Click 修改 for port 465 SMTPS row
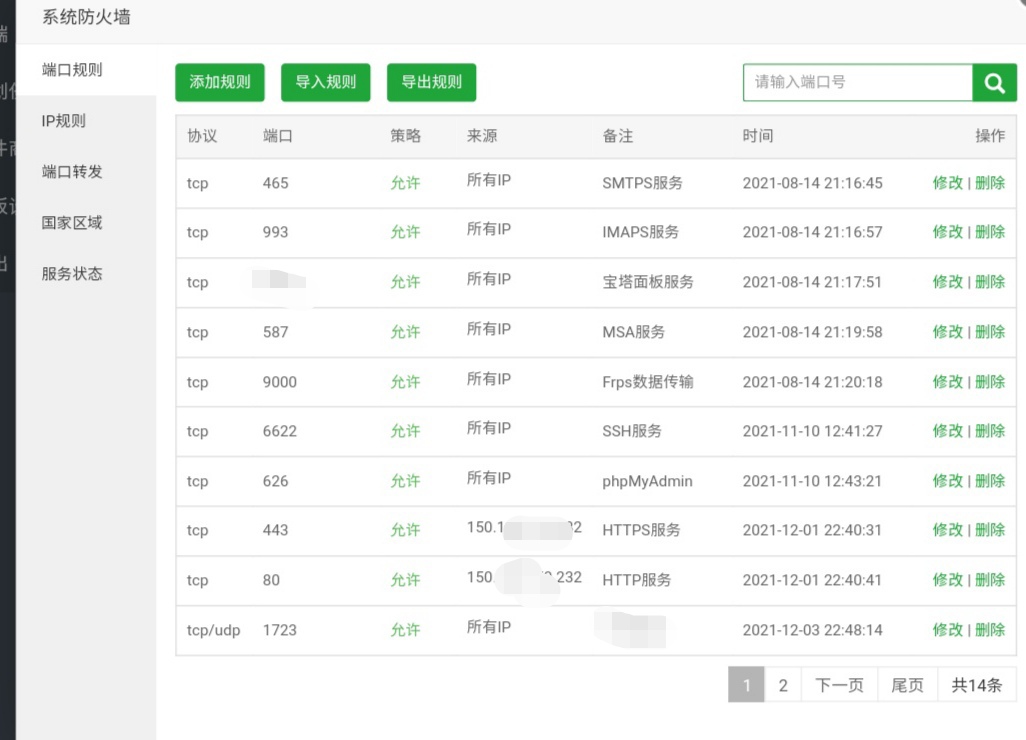The height and width of the screenshot is (740, 1026). pos(947,183)
